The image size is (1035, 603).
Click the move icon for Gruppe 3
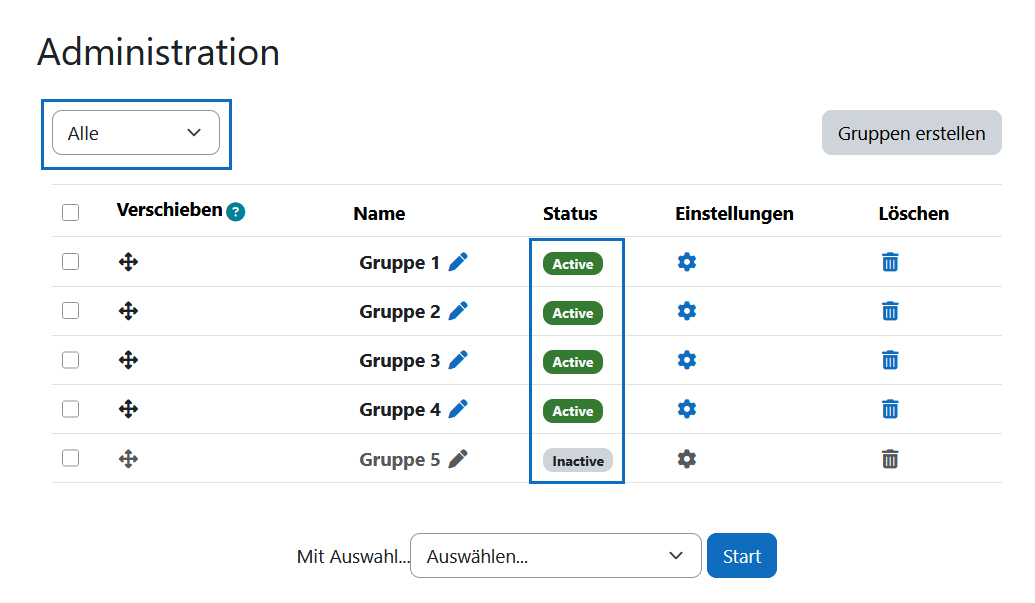click(128, 360)
